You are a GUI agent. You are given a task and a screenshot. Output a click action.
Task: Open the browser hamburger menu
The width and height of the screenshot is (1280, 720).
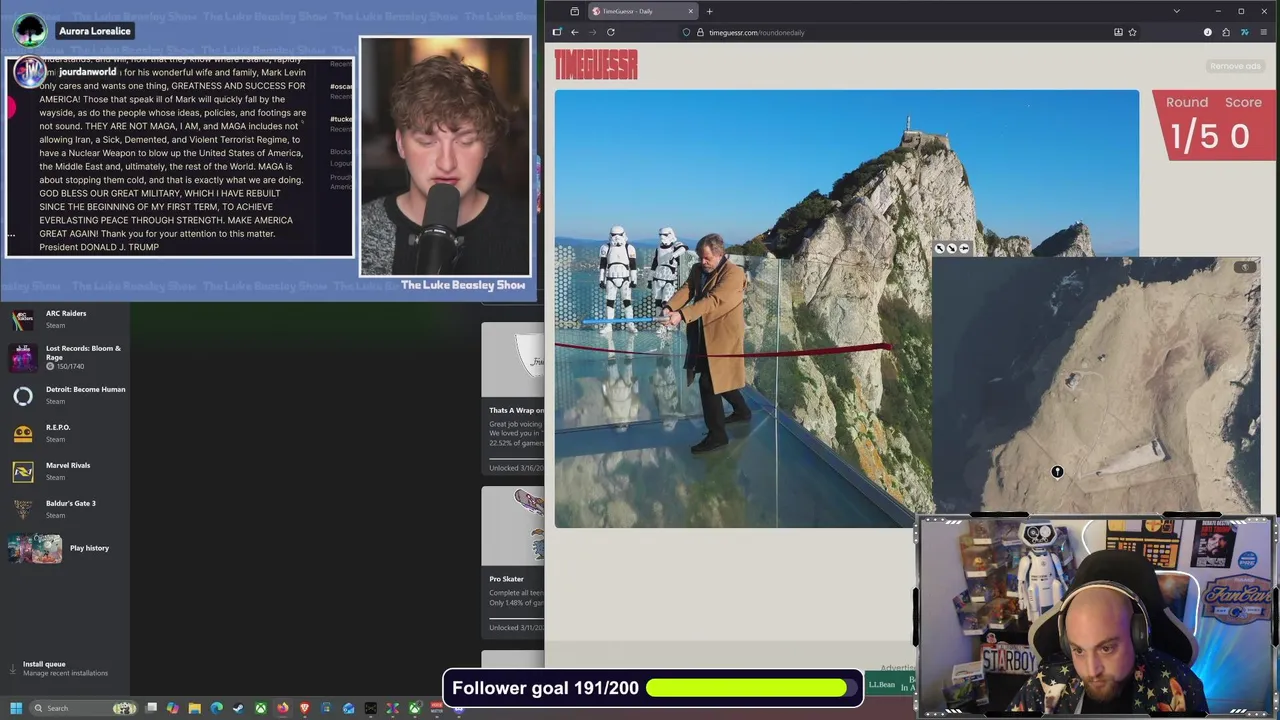click(x=1263, y=32)
